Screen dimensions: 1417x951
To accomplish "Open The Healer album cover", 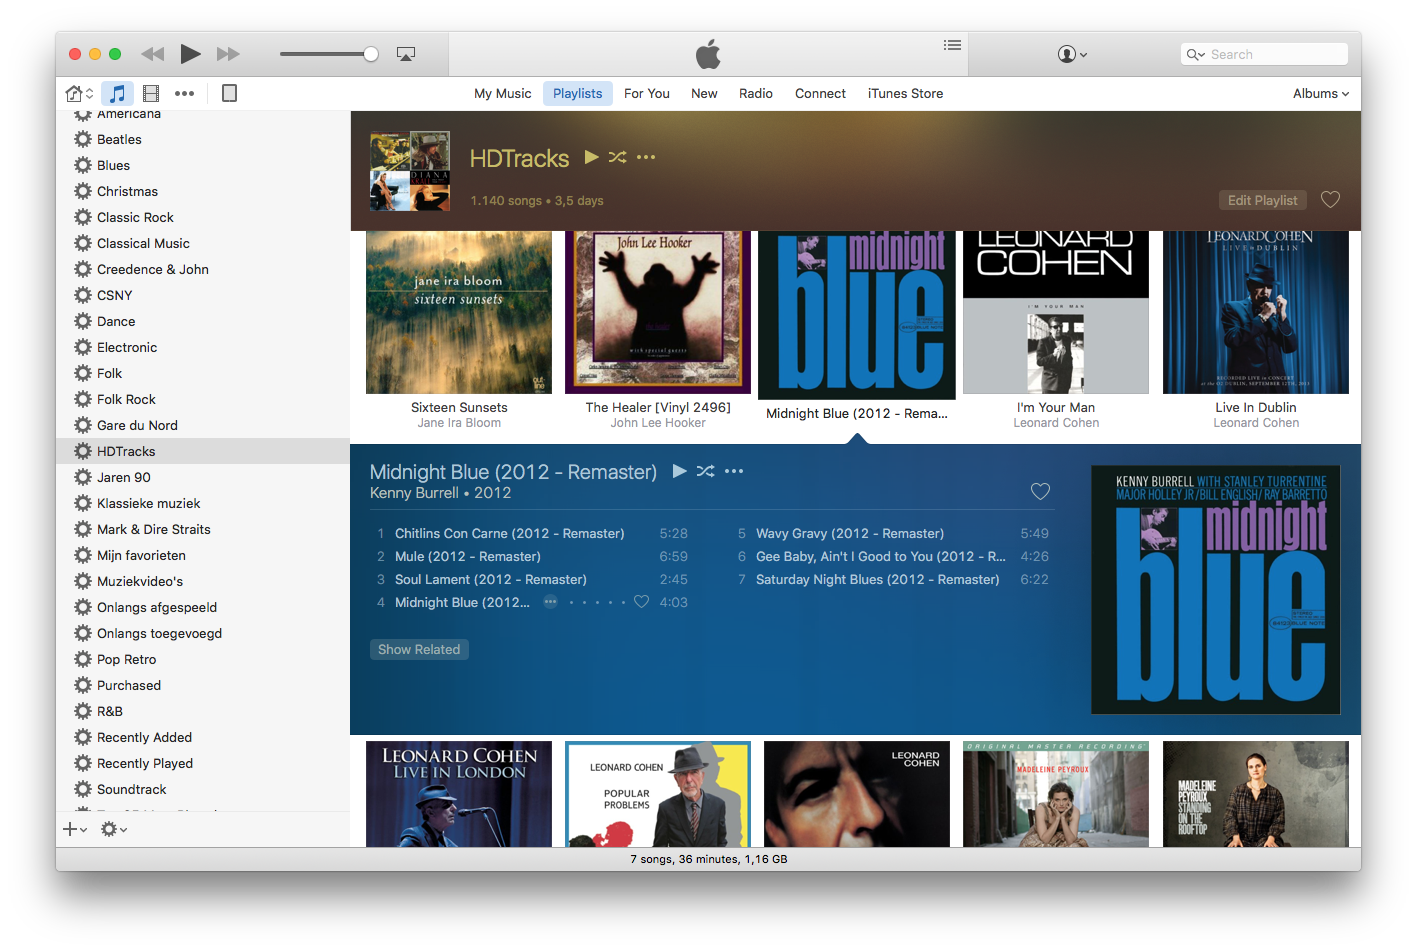I will (x=658, y=312).
